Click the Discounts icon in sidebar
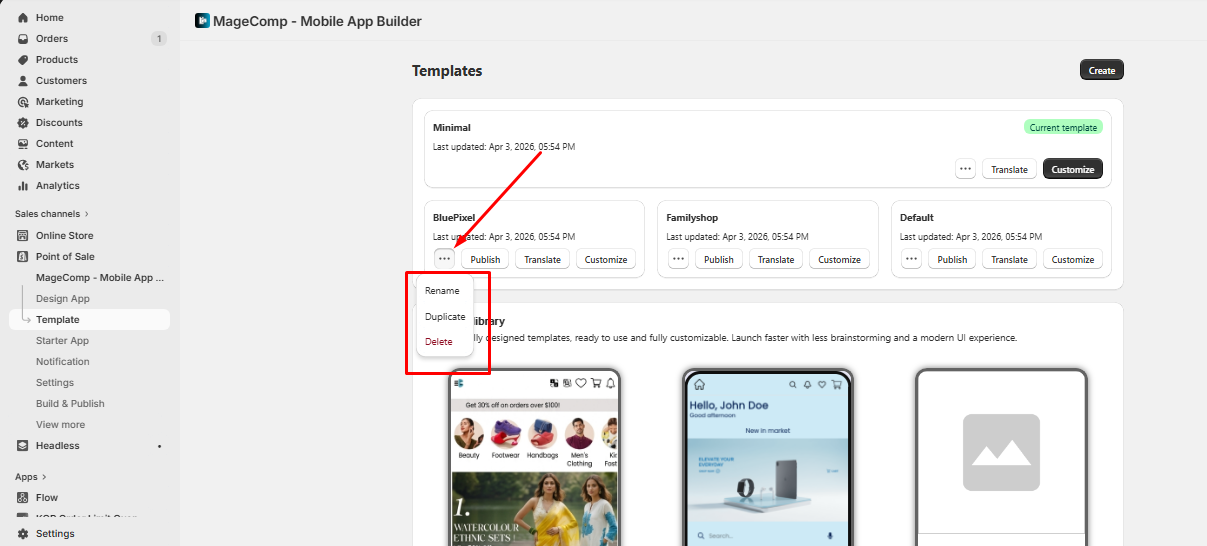This screenshot has width=1207, height=546. coord(23,123)
